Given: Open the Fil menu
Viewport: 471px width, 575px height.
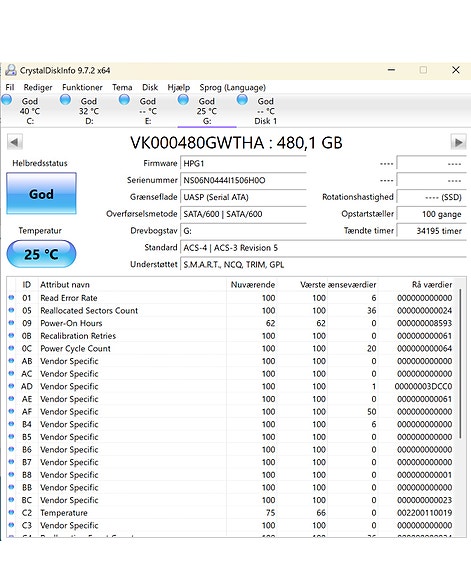Looking at the screenshot, I should click(x=10, y=87).
